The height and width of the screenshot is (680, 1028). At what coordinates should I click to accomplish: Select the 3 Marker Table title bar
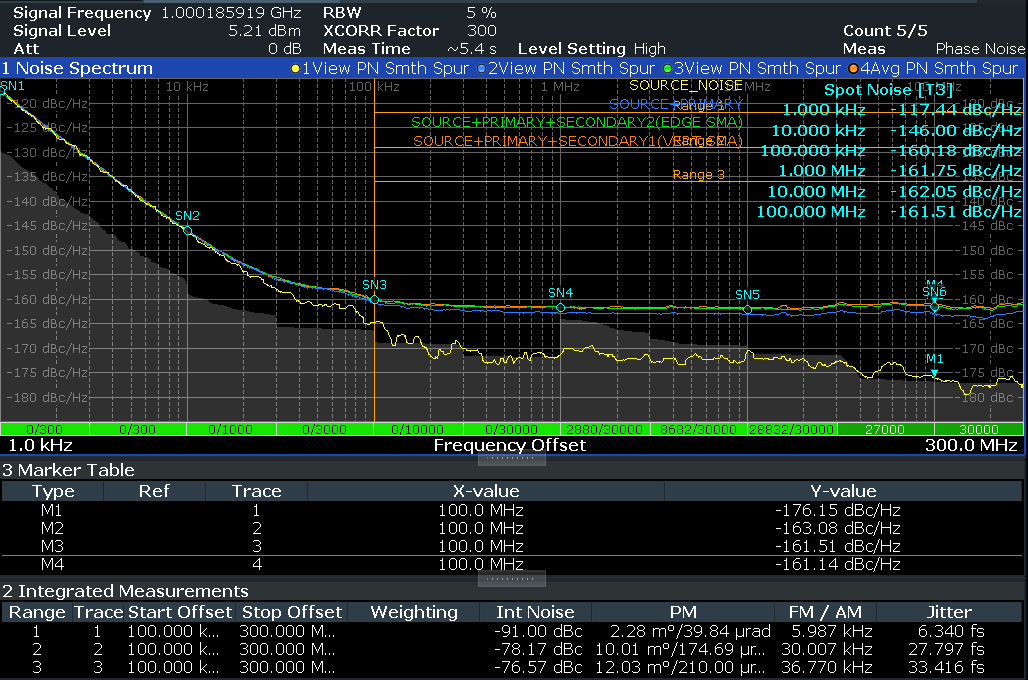pyautogui.click(x=68, y=470)
